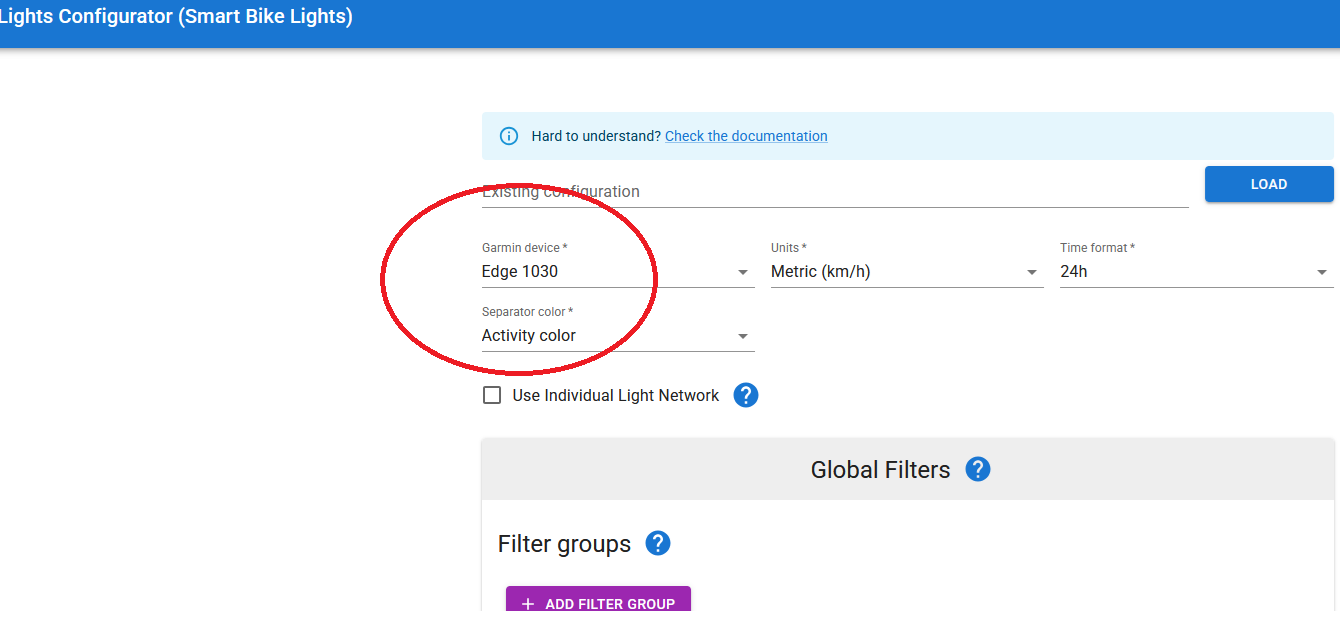Expand the Separator color dropdown arrow
Screen dimensions: 1340x625
tap(743, 336)
